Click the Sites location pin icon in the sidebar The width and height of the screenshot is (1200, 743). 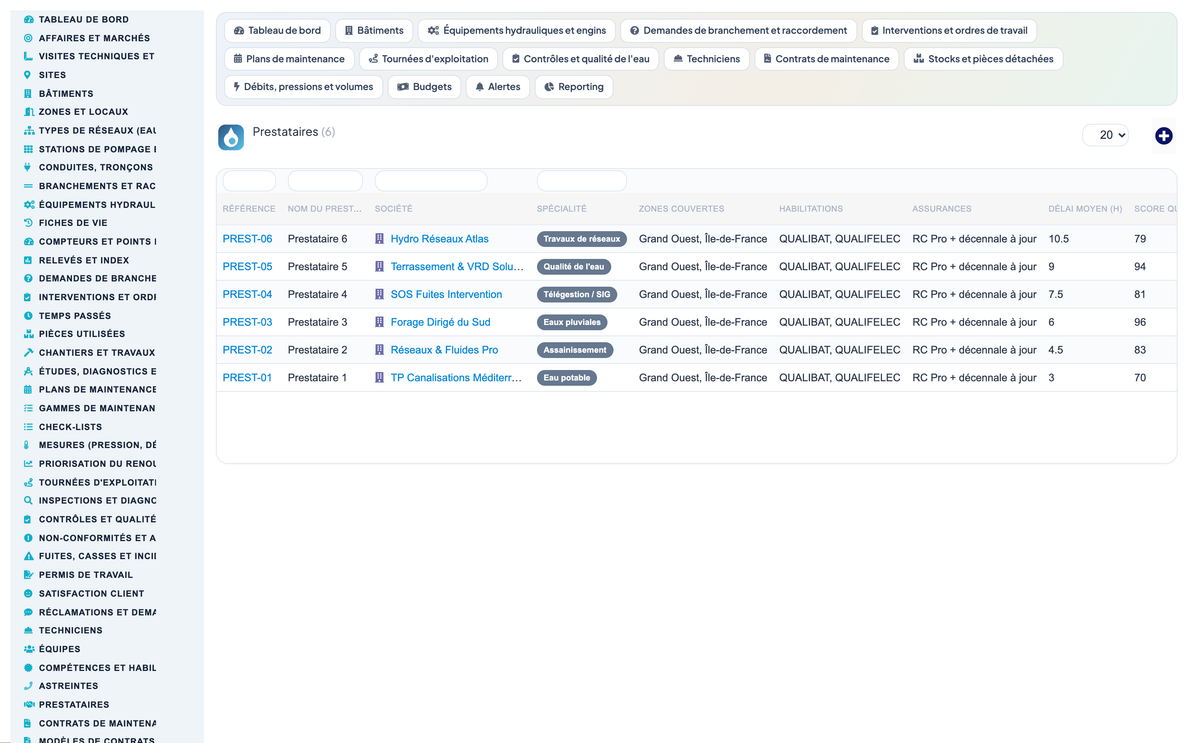coord(28,75)
